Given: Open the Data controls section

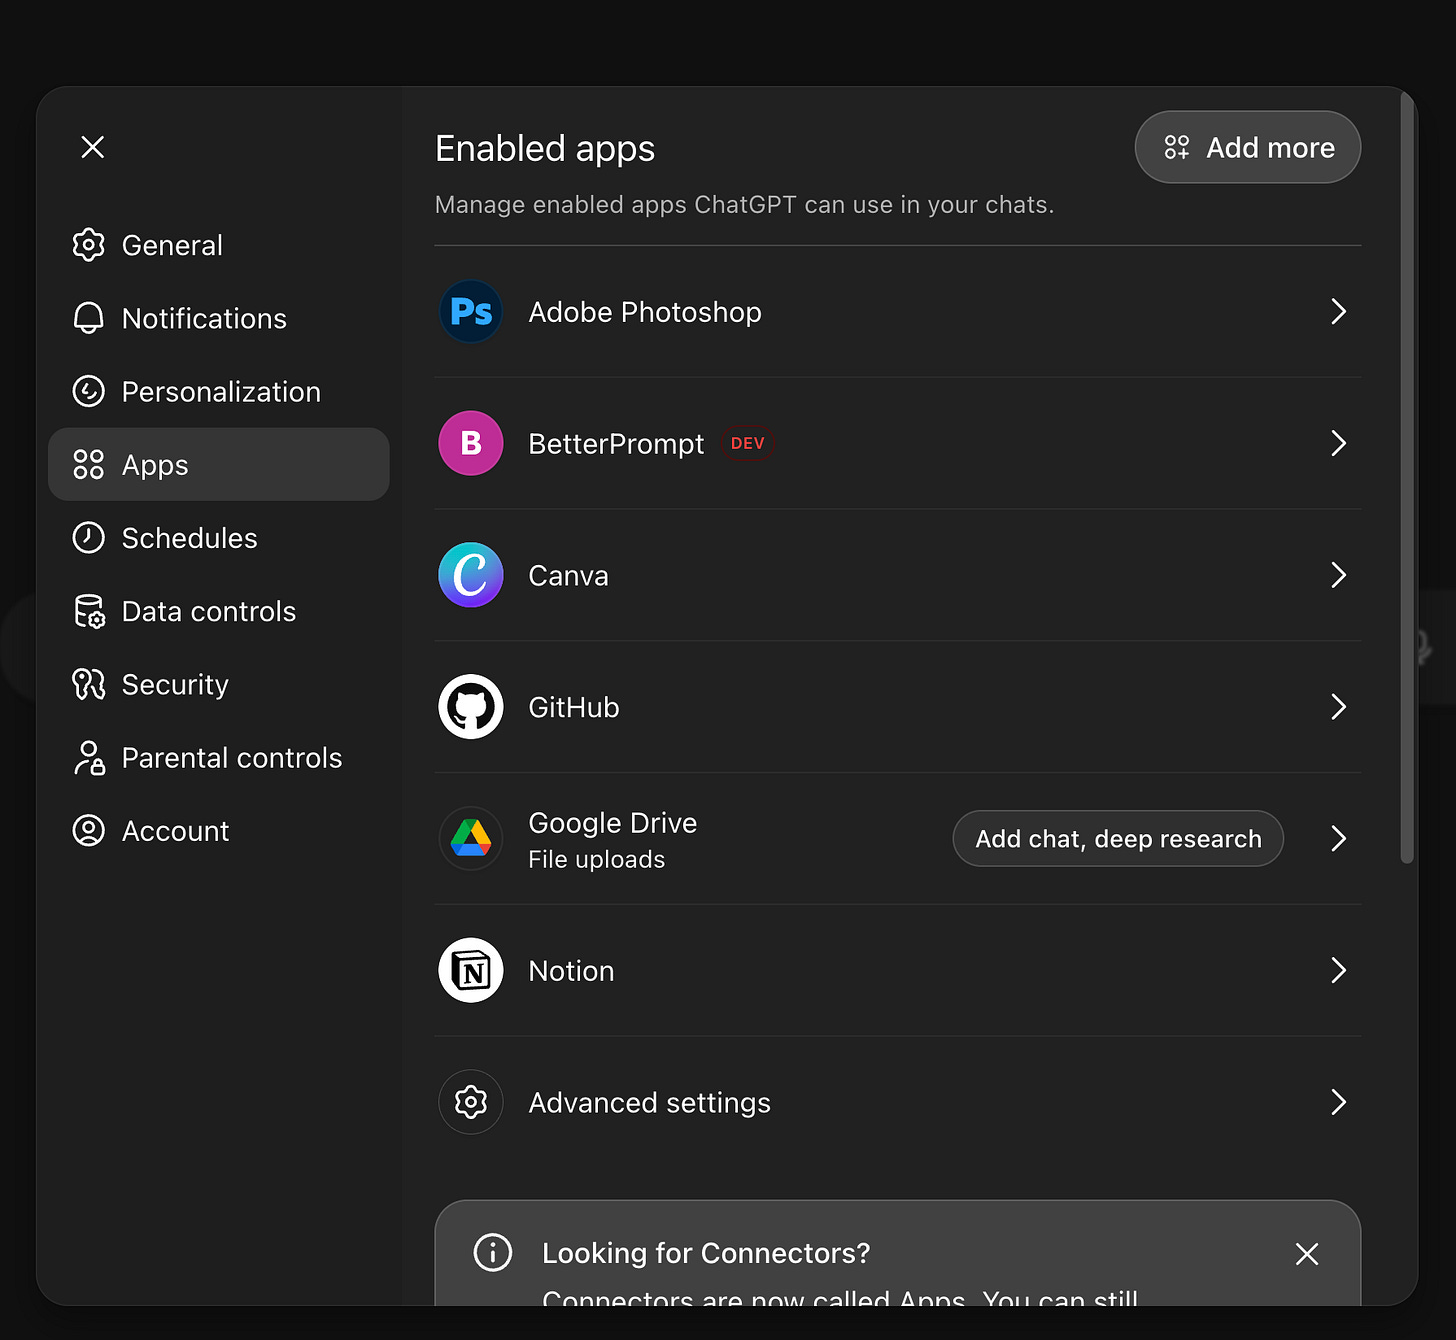Looking at the screenshot, I should click(x=219, y=611).
